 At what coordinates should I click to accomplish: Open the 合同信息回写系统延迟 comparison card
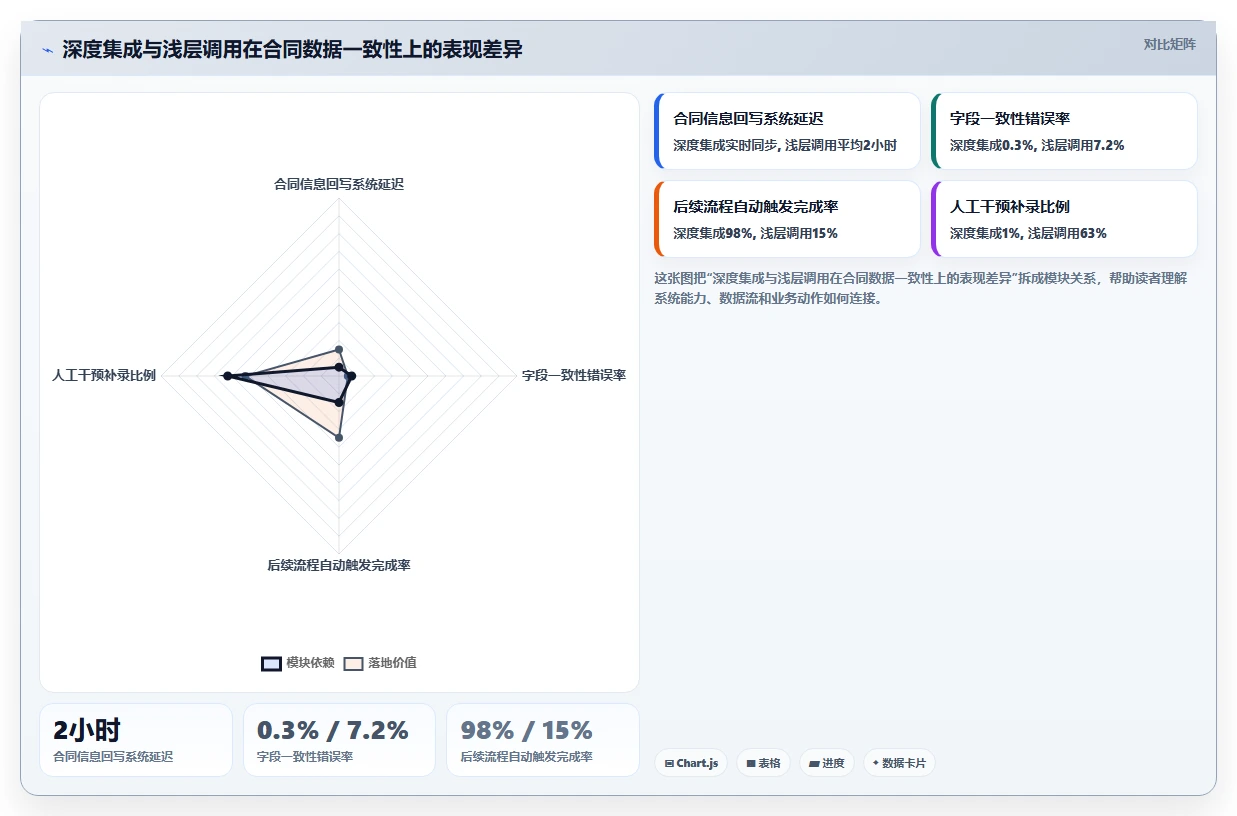click(787, 131)
